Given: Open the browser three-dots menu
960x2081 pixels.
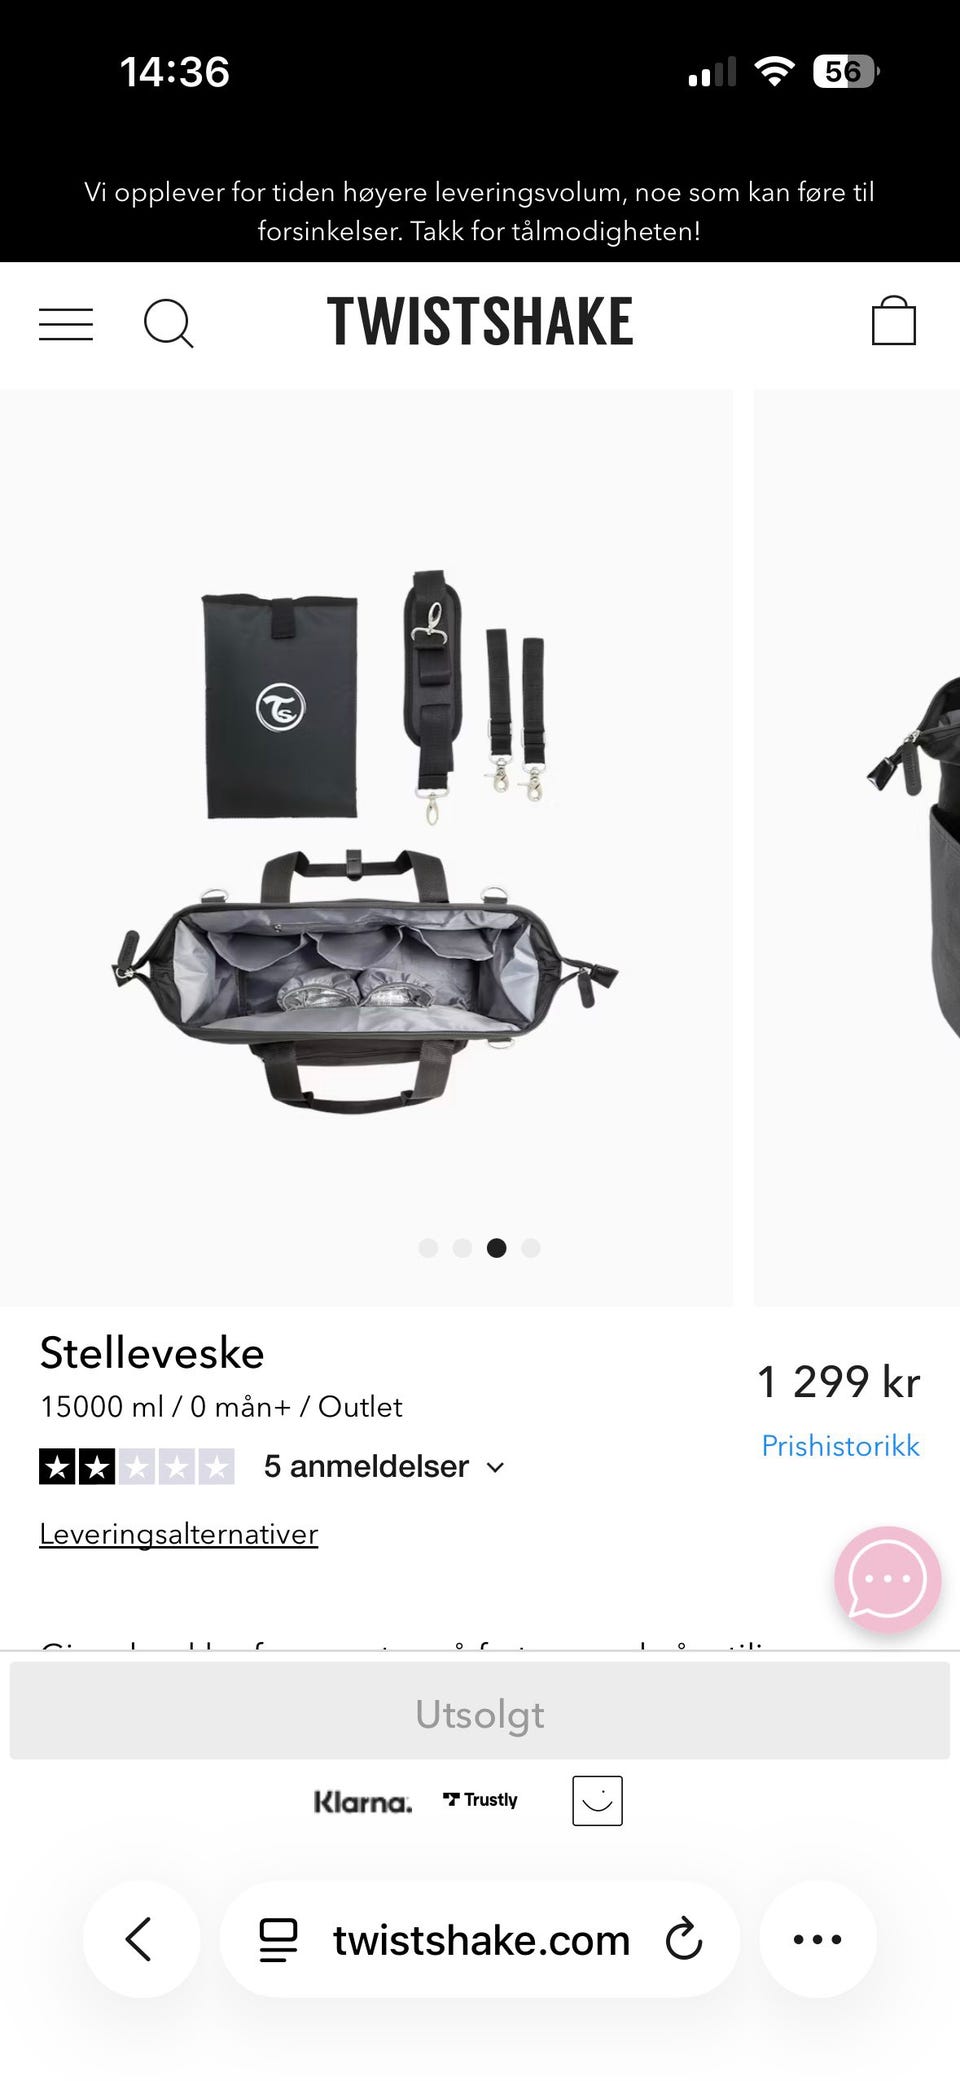Looking at the screenshot, I should [x=817, y=1938].
